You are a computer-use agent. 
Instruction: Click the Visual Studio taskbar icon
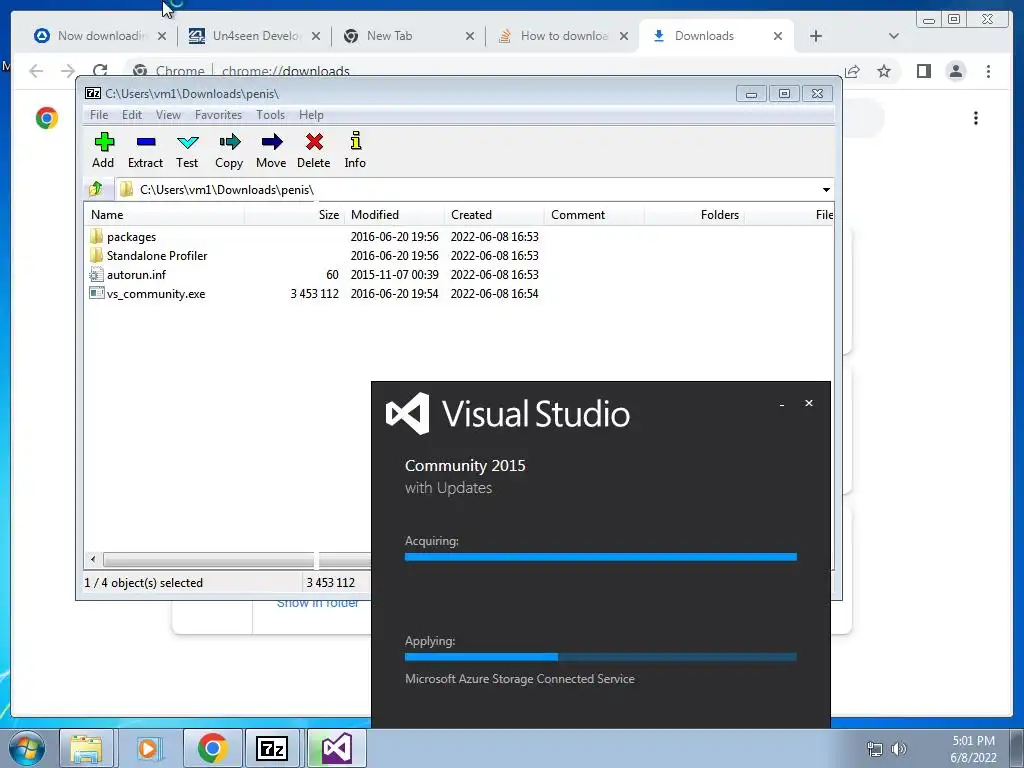tap(336, 748)
